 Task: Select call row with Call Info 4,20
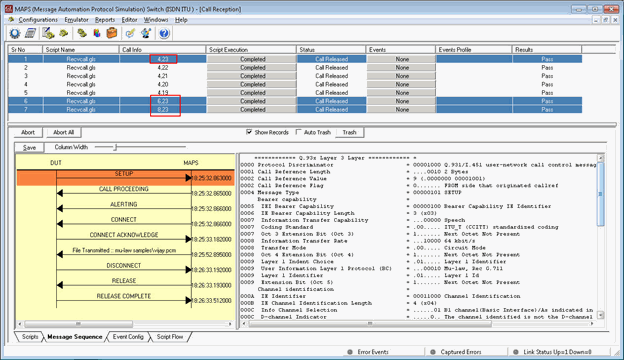295,84
